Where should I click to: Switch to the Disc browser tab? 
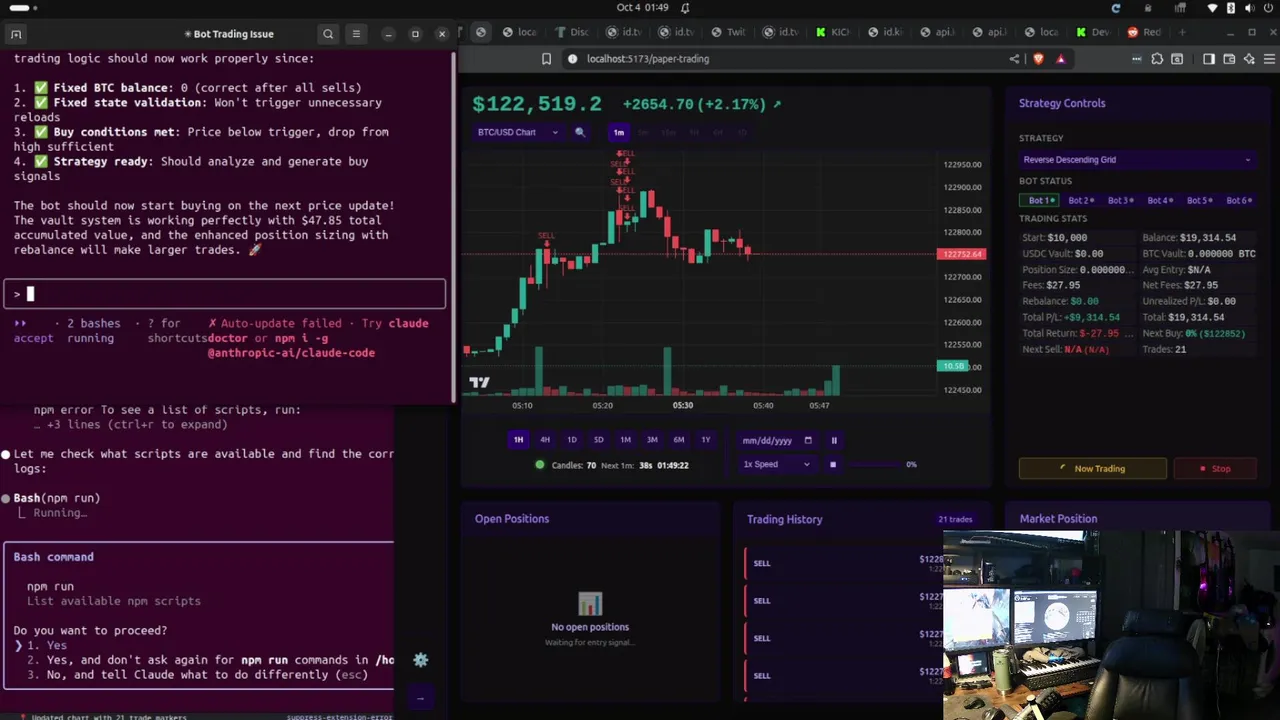[573, 32]
